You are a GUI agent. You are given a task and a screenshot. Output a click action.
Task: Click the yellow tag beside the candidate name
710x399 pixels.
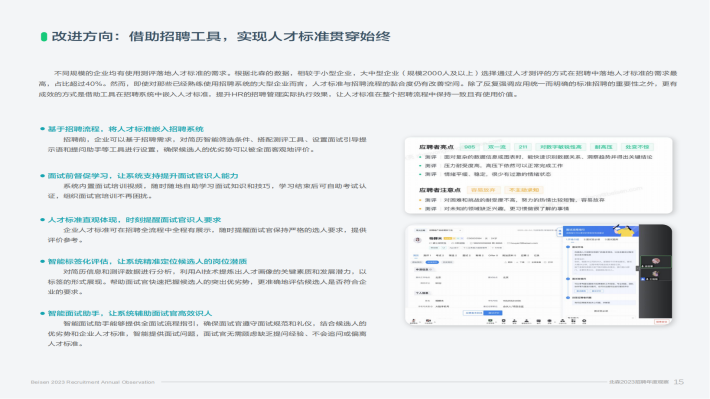coord(448,238)
